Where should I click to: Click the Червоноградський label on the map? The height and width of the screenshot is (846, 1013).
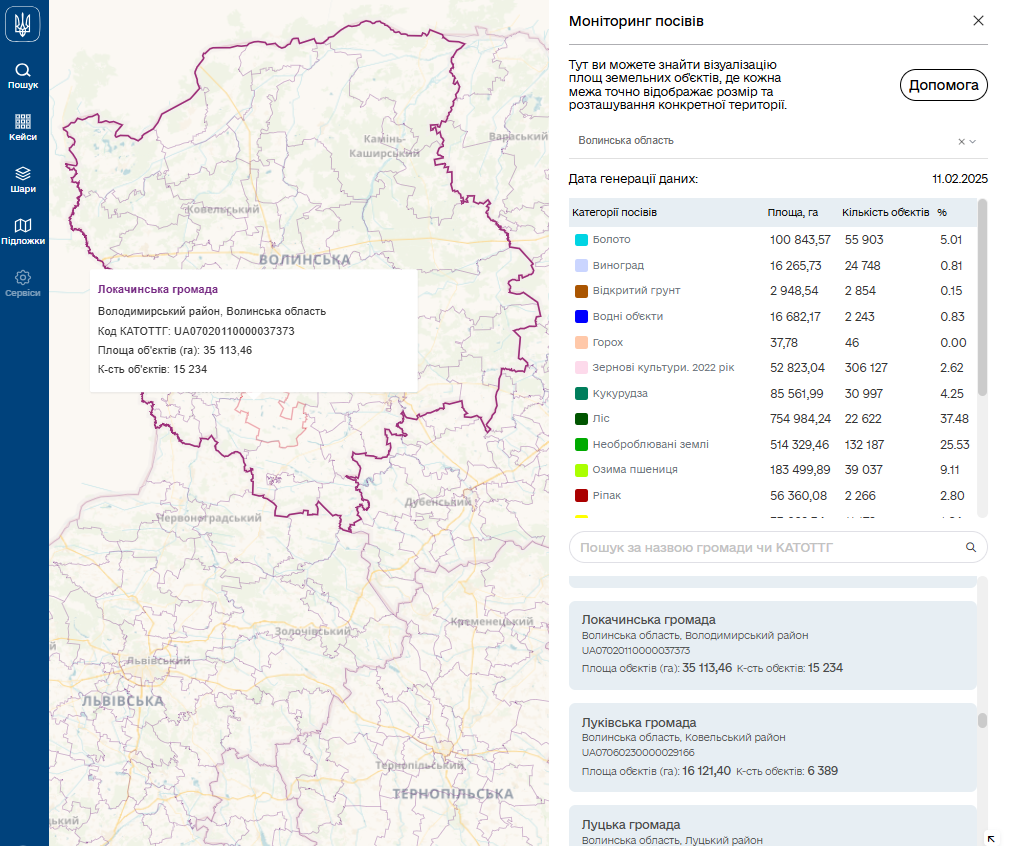click(x=209, y=518)
